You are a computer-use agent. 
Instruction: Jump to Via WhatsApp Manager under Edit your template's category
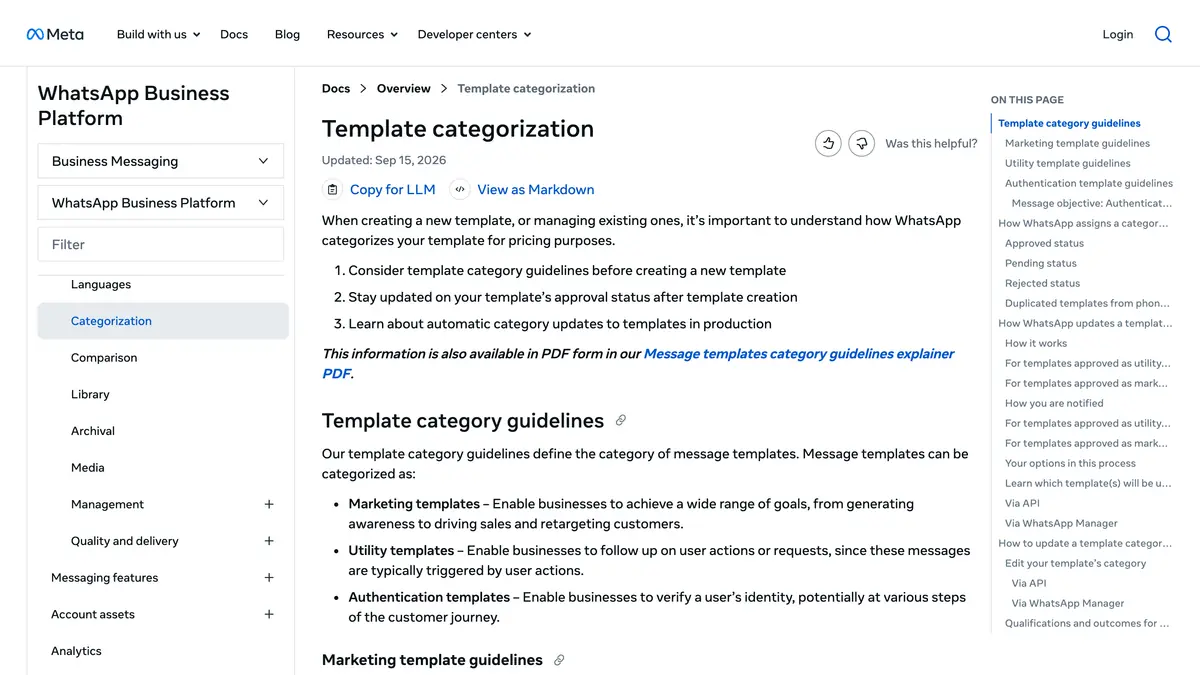coord(1068,603)
